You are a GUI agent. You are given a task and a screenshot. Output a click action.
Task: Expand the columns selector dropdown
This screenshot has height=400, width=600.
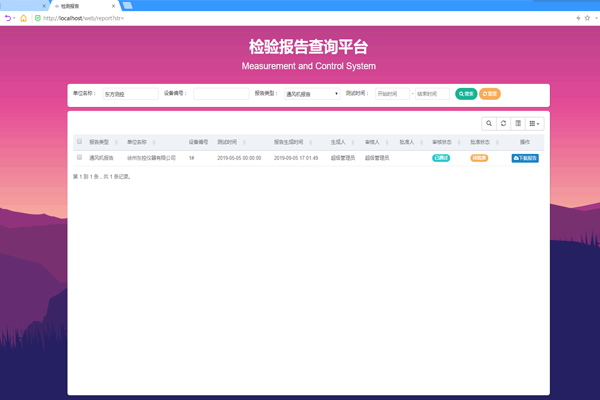click(535, 124)
